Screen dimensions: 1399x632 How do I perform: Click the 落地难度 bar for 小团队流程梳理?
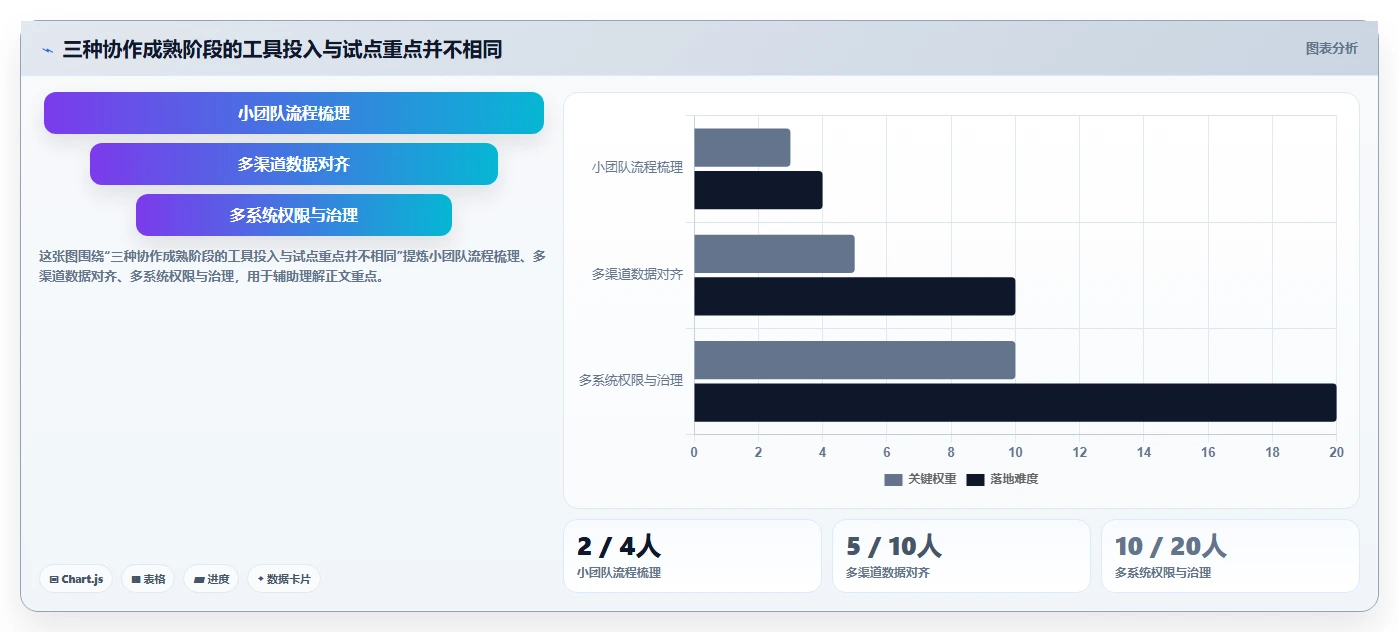(758, 190)
